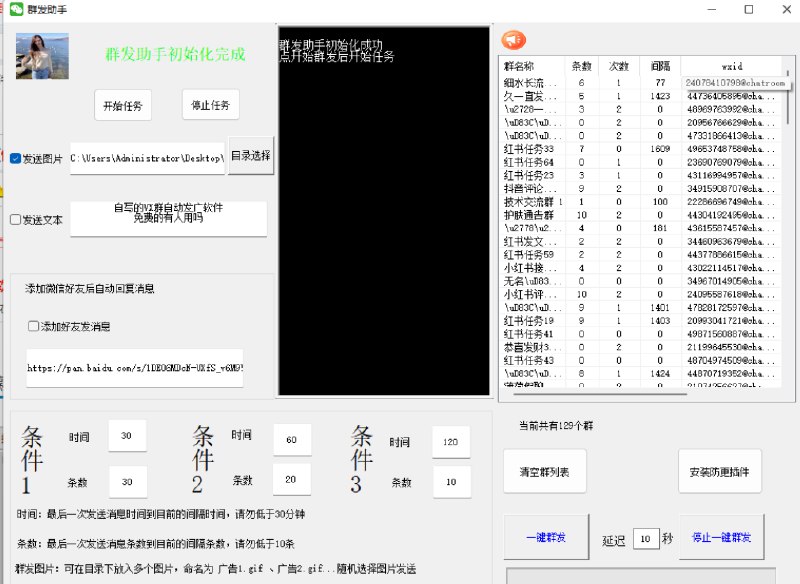Click inside the delay seconds input showing 10
Viewport: 800px width, 584px height.
[x=645, y=538]
